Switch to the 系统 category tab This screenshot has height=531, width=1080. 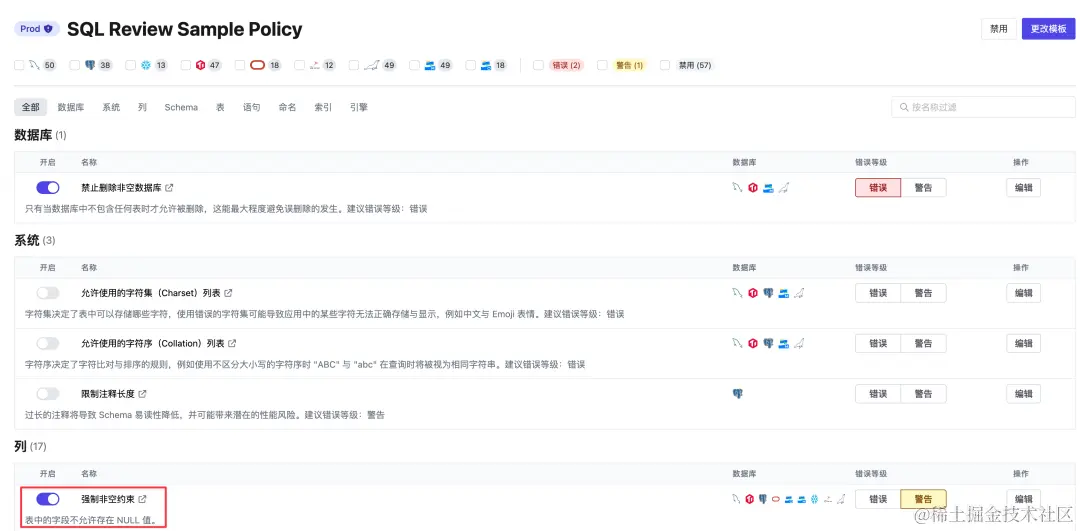pos(111,107)
